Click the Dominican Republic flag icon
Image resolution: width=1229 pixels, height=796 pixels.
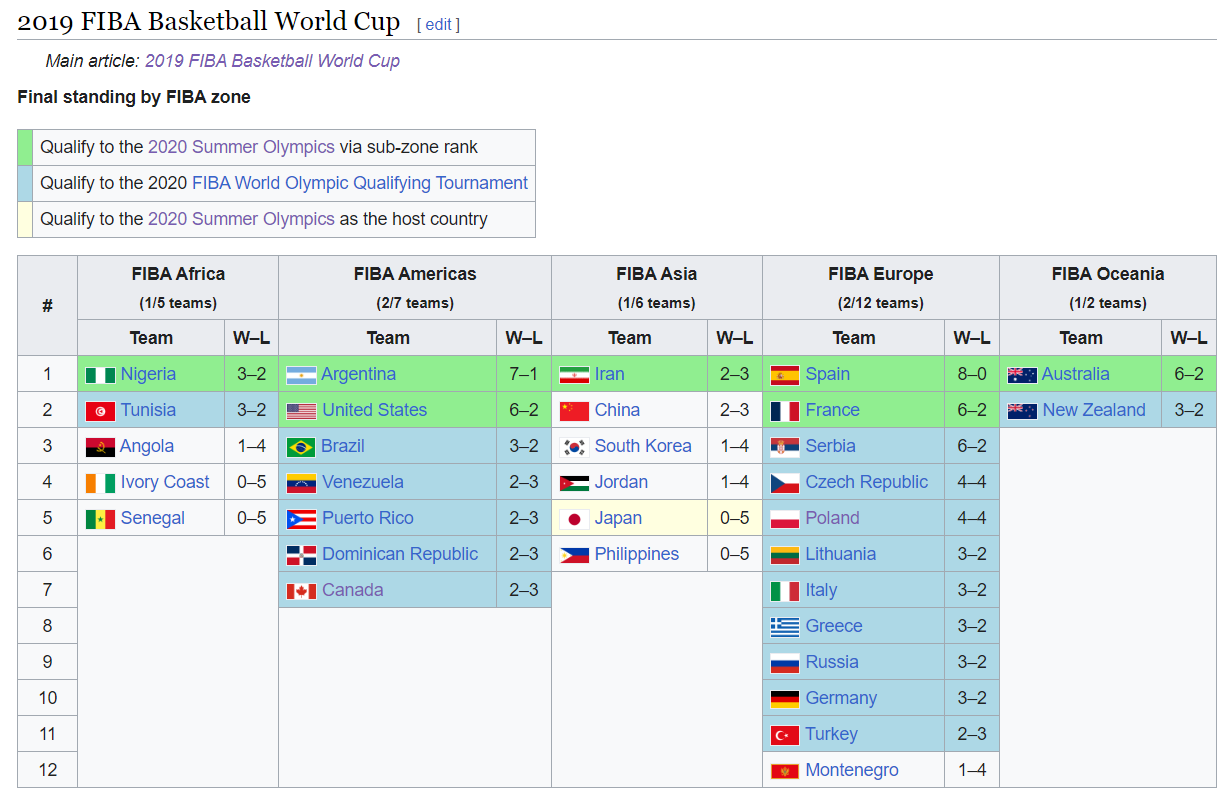point(301,555)
